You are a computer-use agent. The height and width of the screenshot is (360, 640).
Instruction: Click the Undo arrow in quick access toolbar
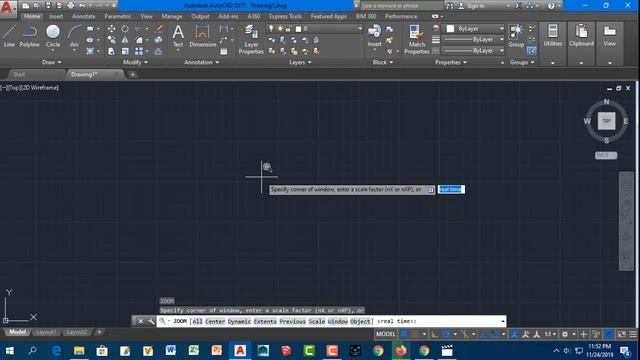click(82, 6)
